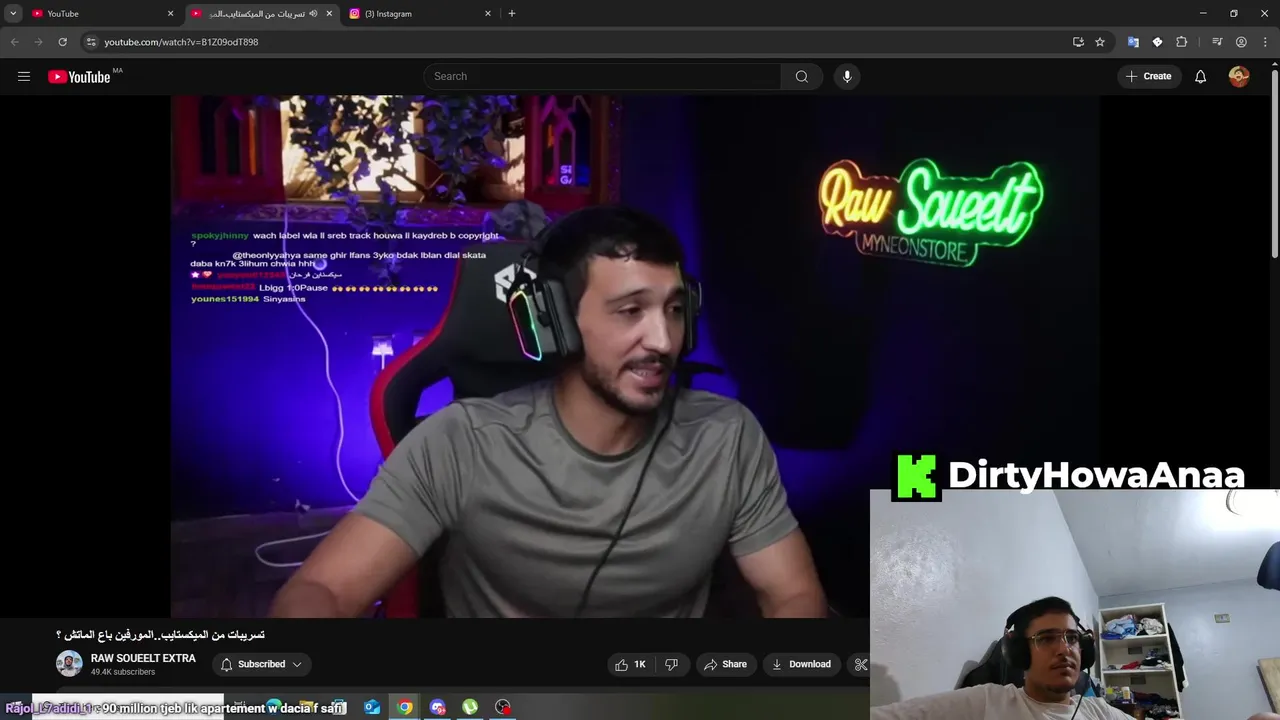Click the Create button

(x=1148, y=76)
